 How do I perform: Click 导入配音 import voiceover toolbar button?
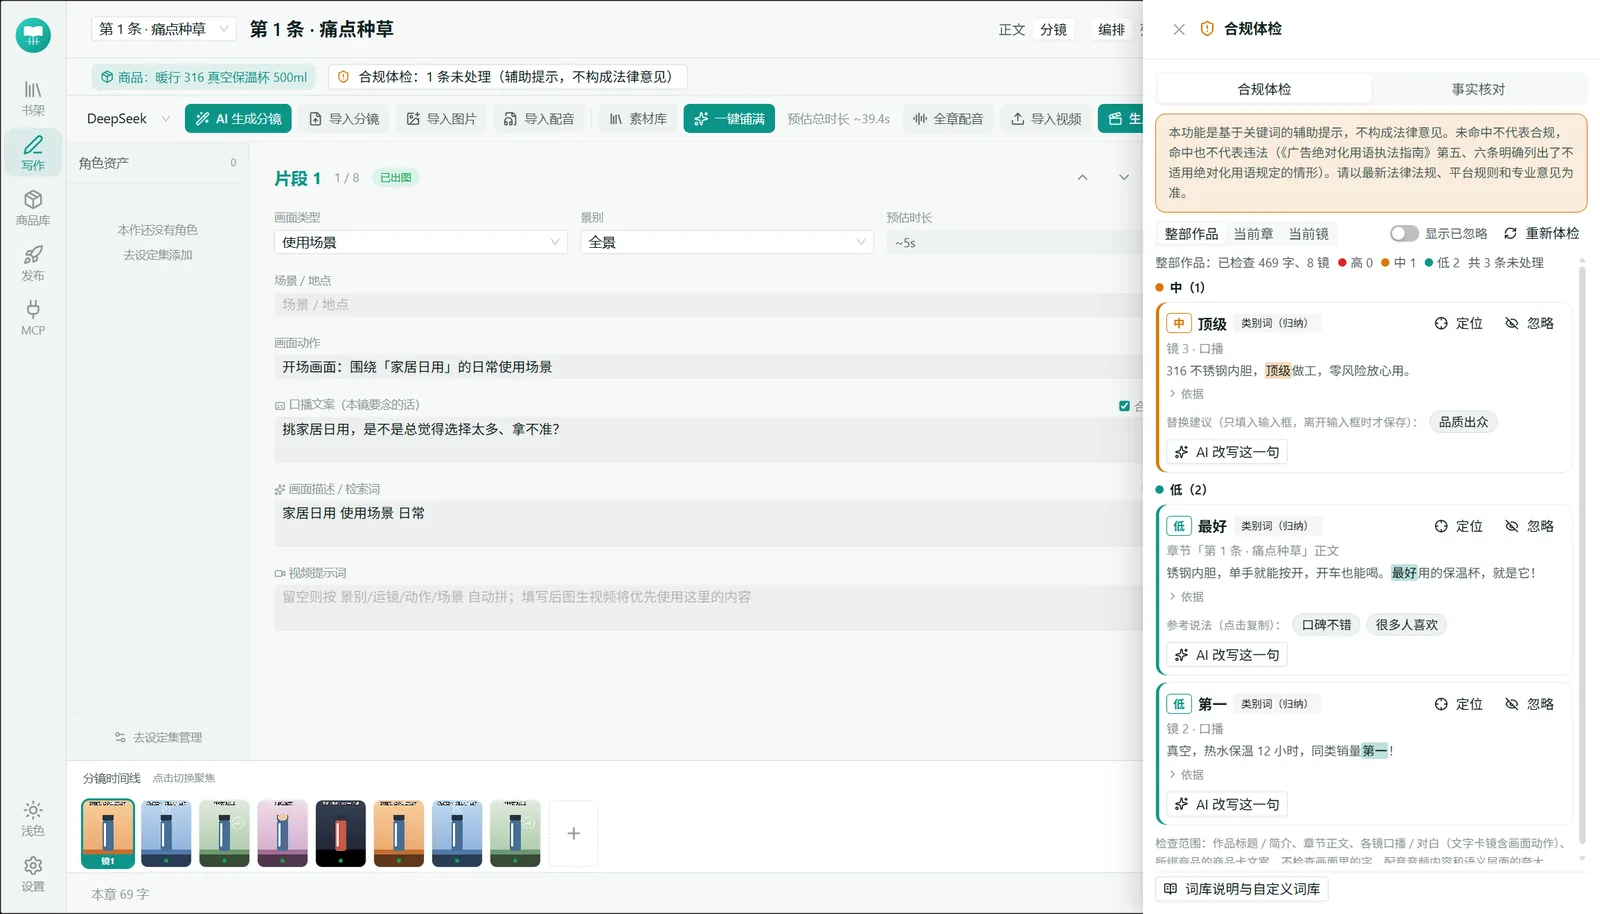point(539,118)
